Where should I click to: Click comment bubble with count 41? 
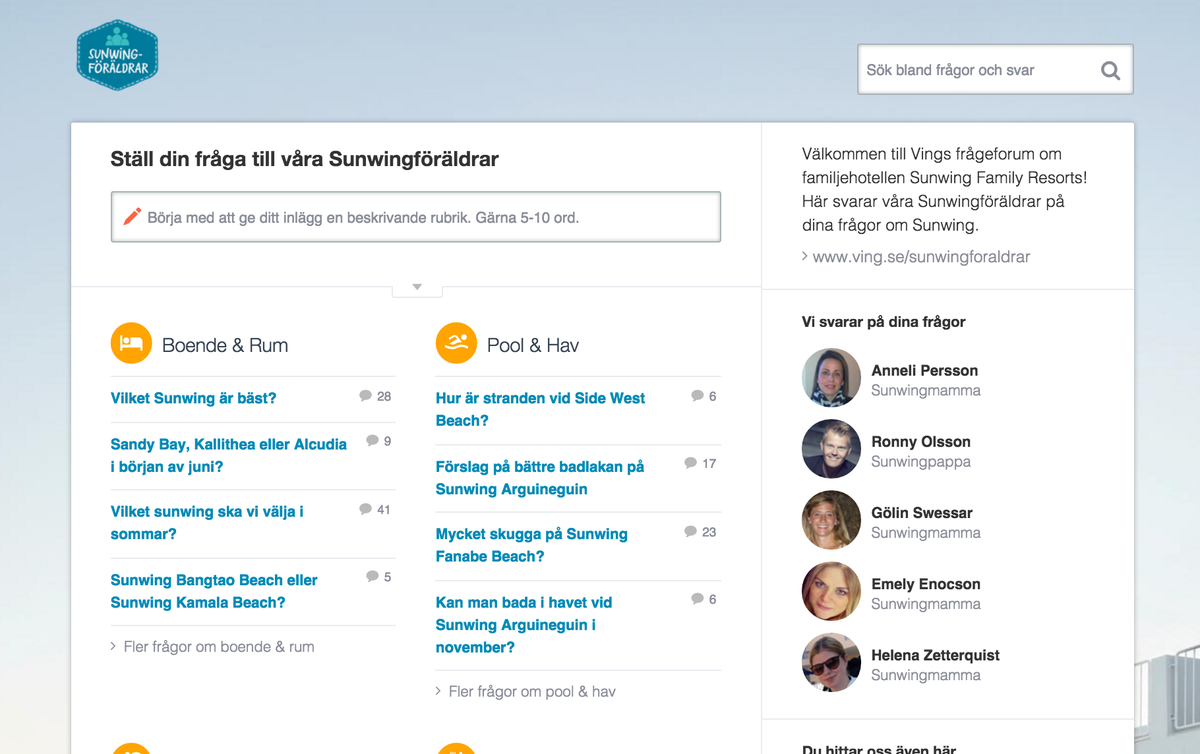pos(366,509)
